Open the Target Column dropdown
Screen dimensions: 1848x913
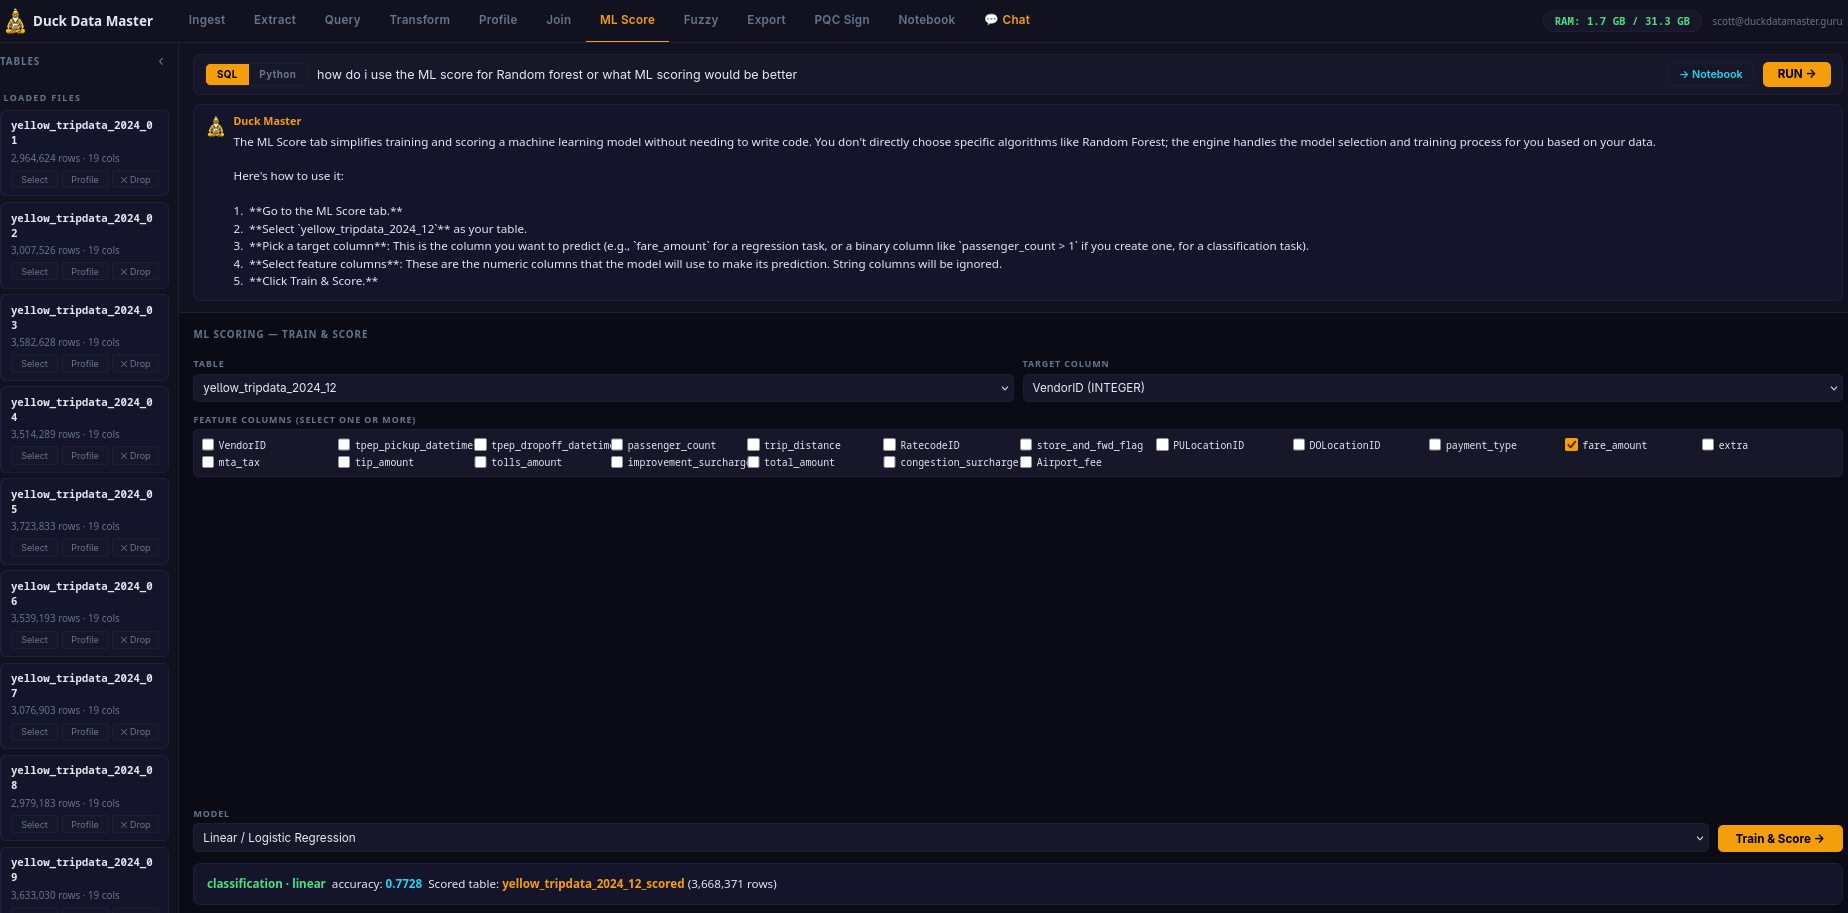tap(1432, 388)
